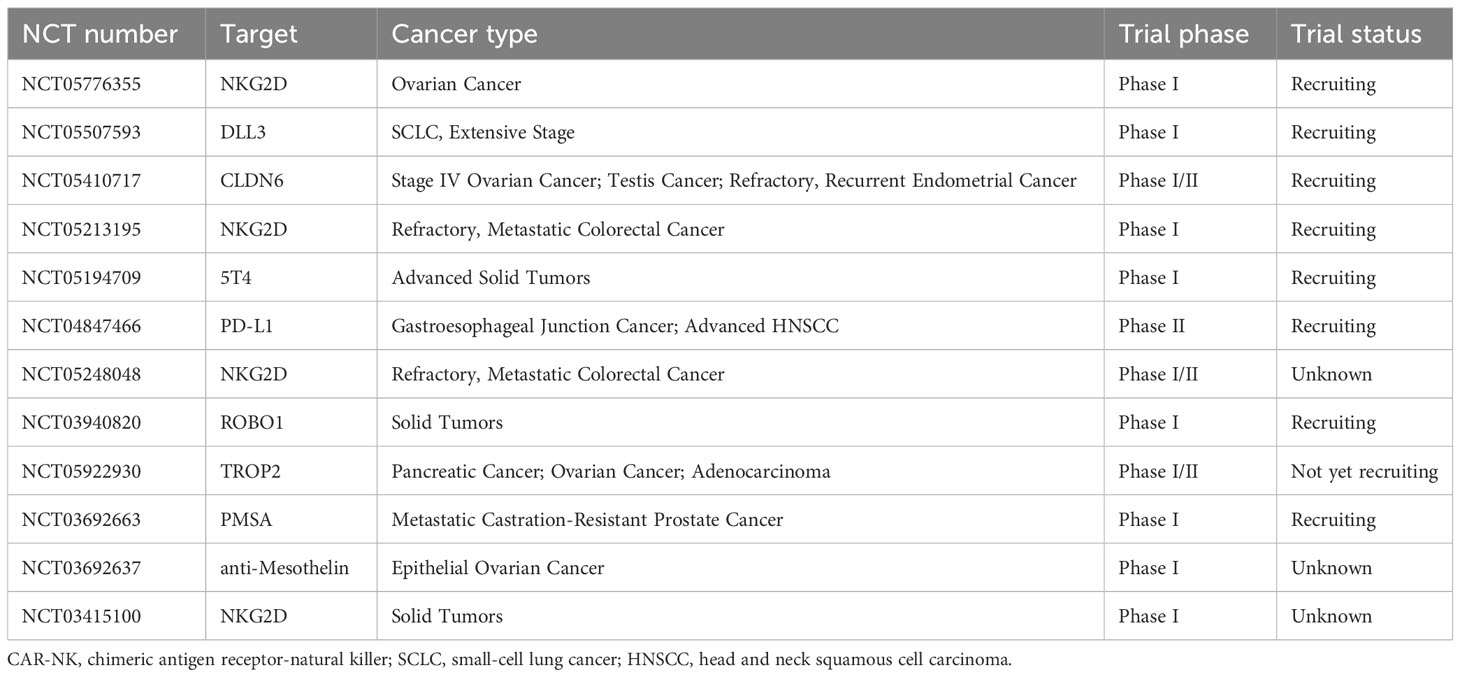This screenshot has height=677, width=1460.
Task: Select the Trial phase column header
Action: (x=1183, y=34)
